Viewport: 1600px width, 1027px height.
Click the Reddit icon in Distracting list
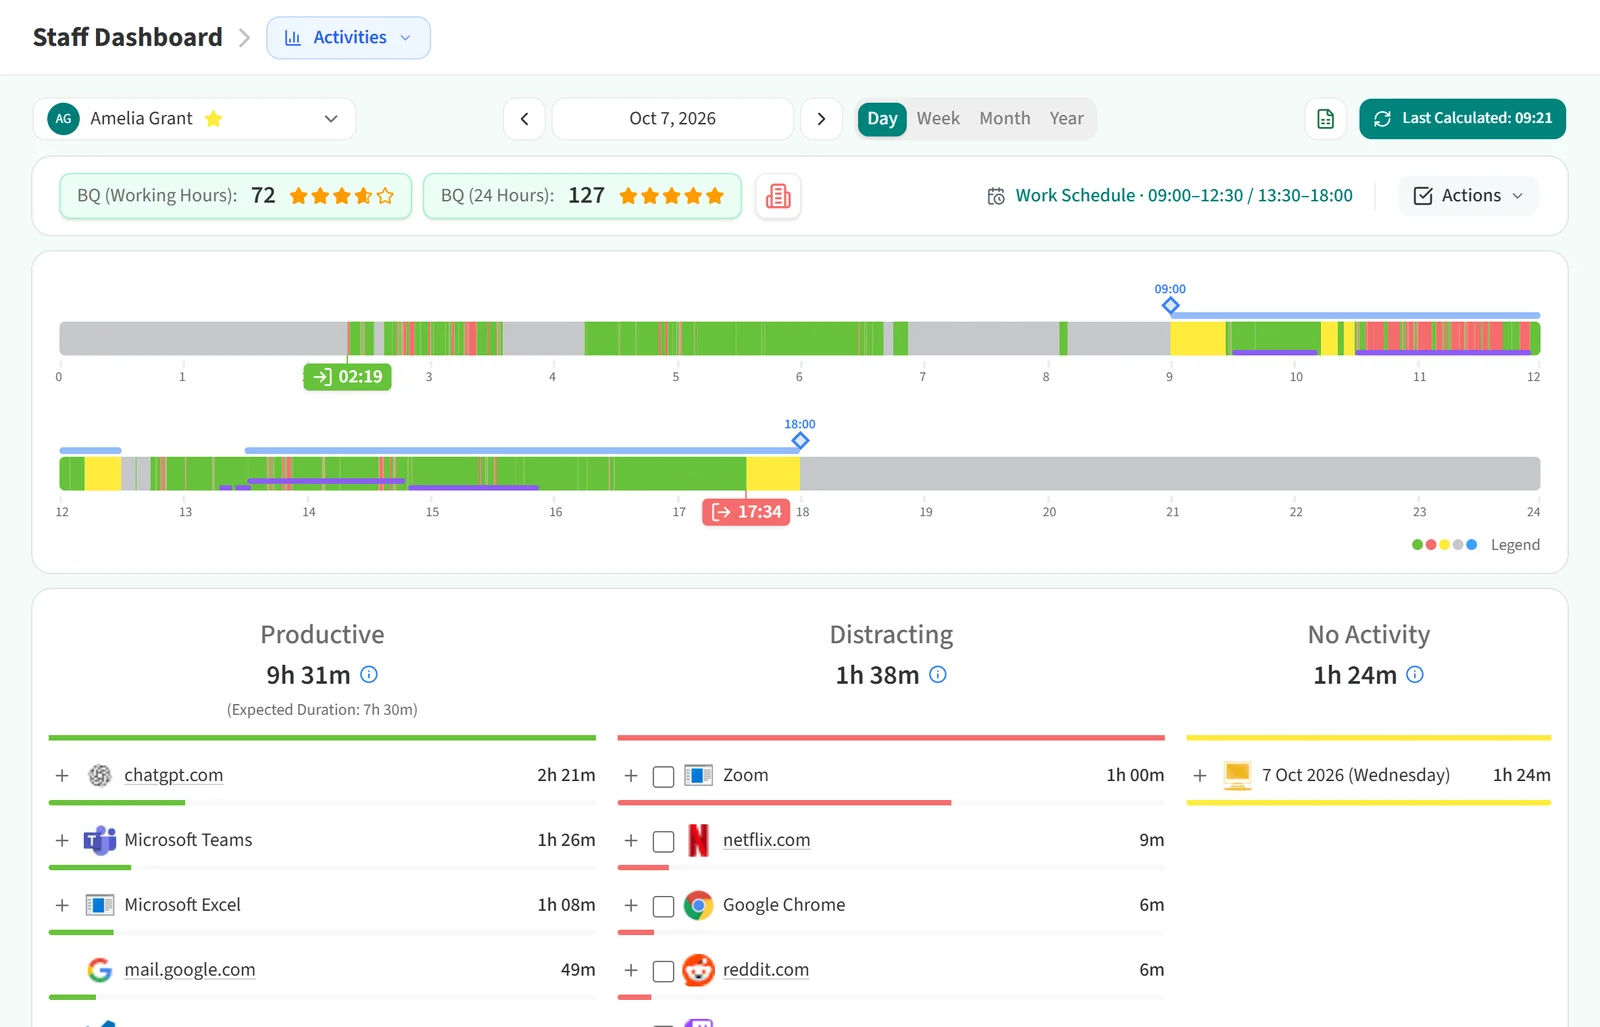[x=698, y=970]
